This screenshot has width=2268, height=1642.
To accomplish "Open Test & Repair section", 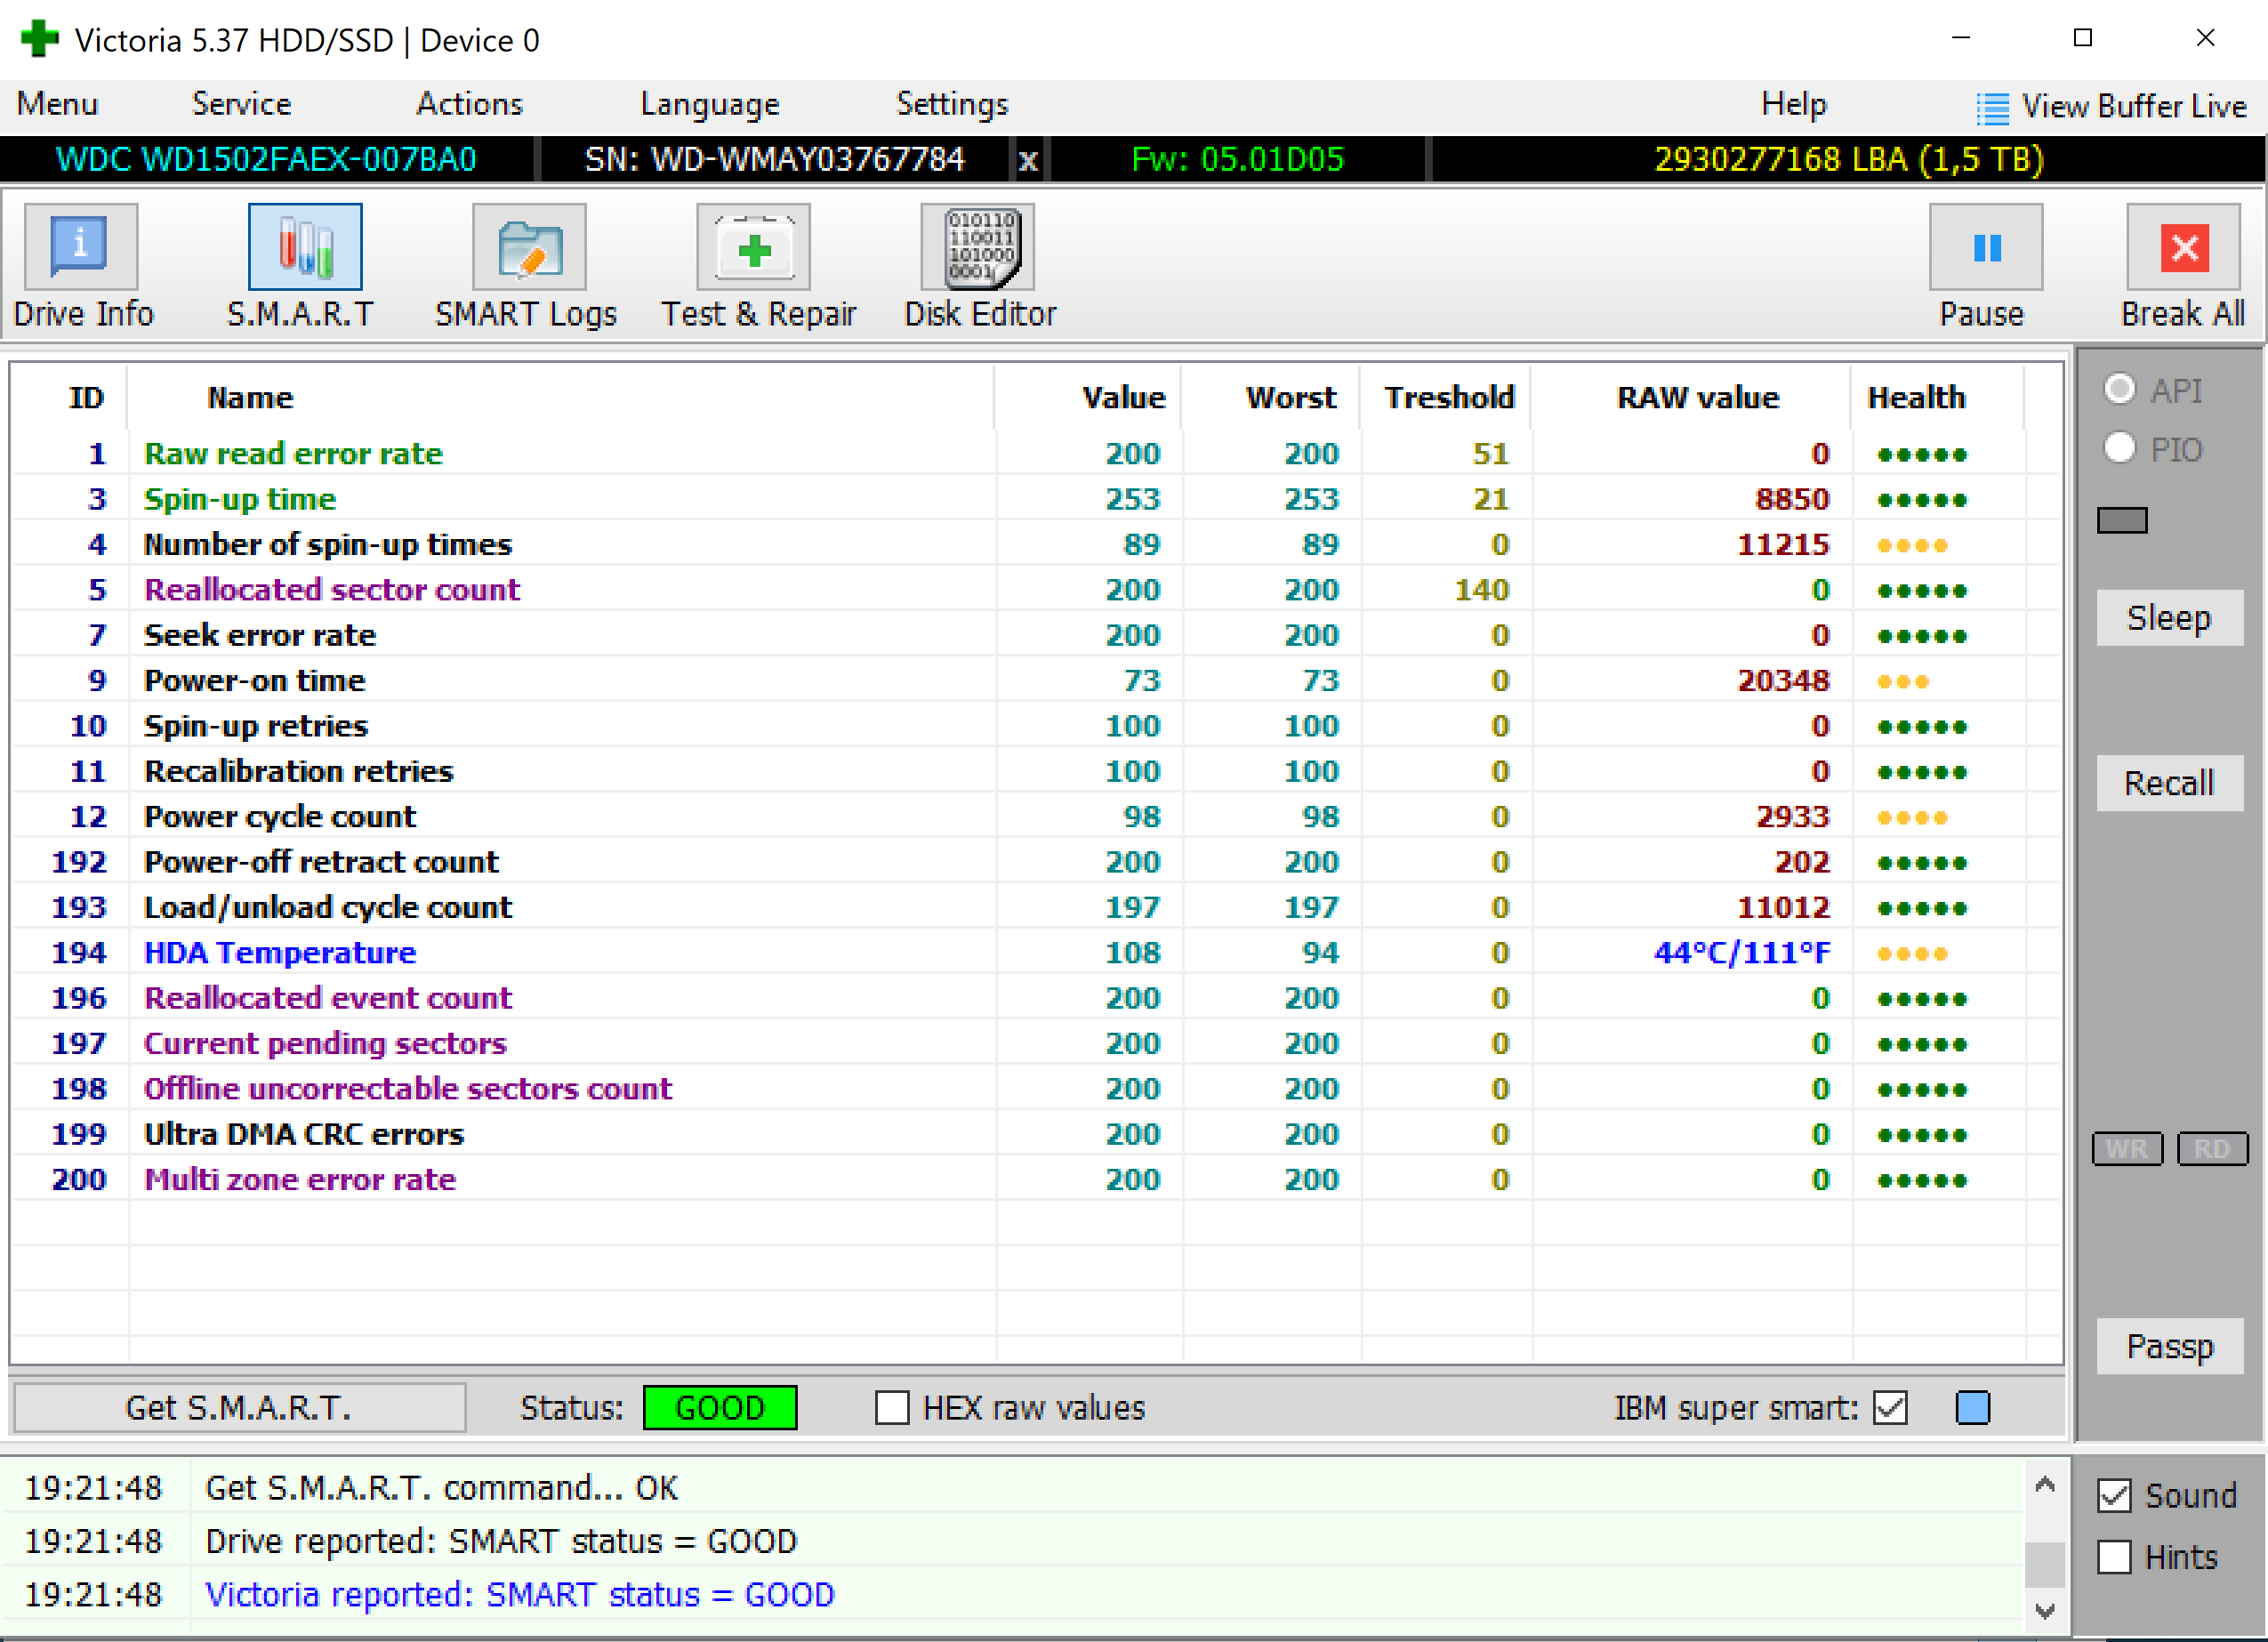I will coord(756,266).
